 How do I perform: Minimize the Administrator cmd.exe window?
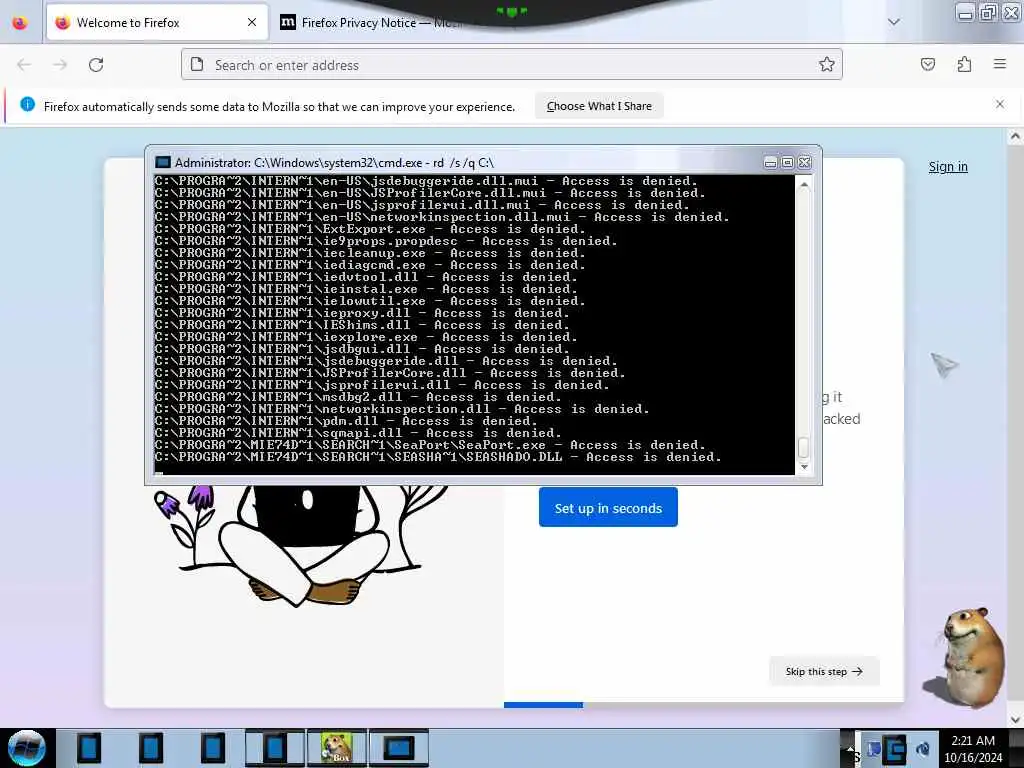point(771,163)
